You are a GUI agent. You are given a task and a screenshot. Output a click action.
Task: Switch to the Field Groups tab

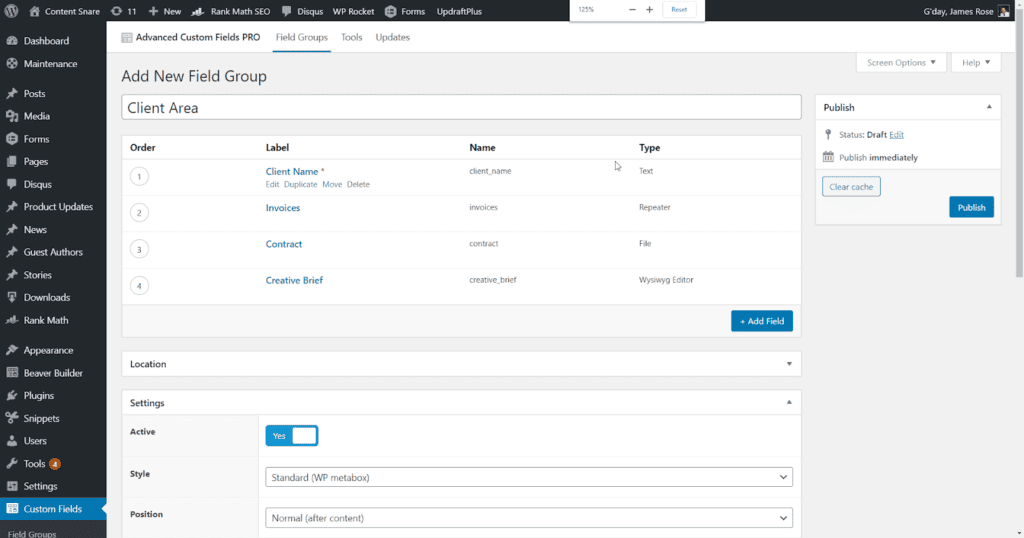point(302,37)
